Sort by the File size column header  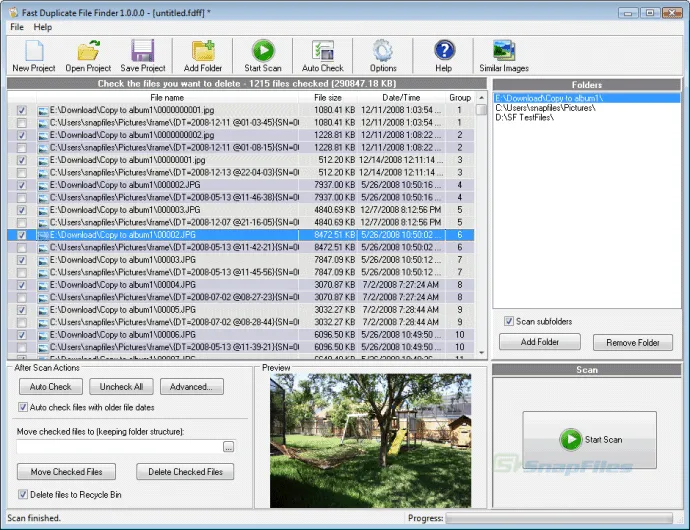coord(328,98)
